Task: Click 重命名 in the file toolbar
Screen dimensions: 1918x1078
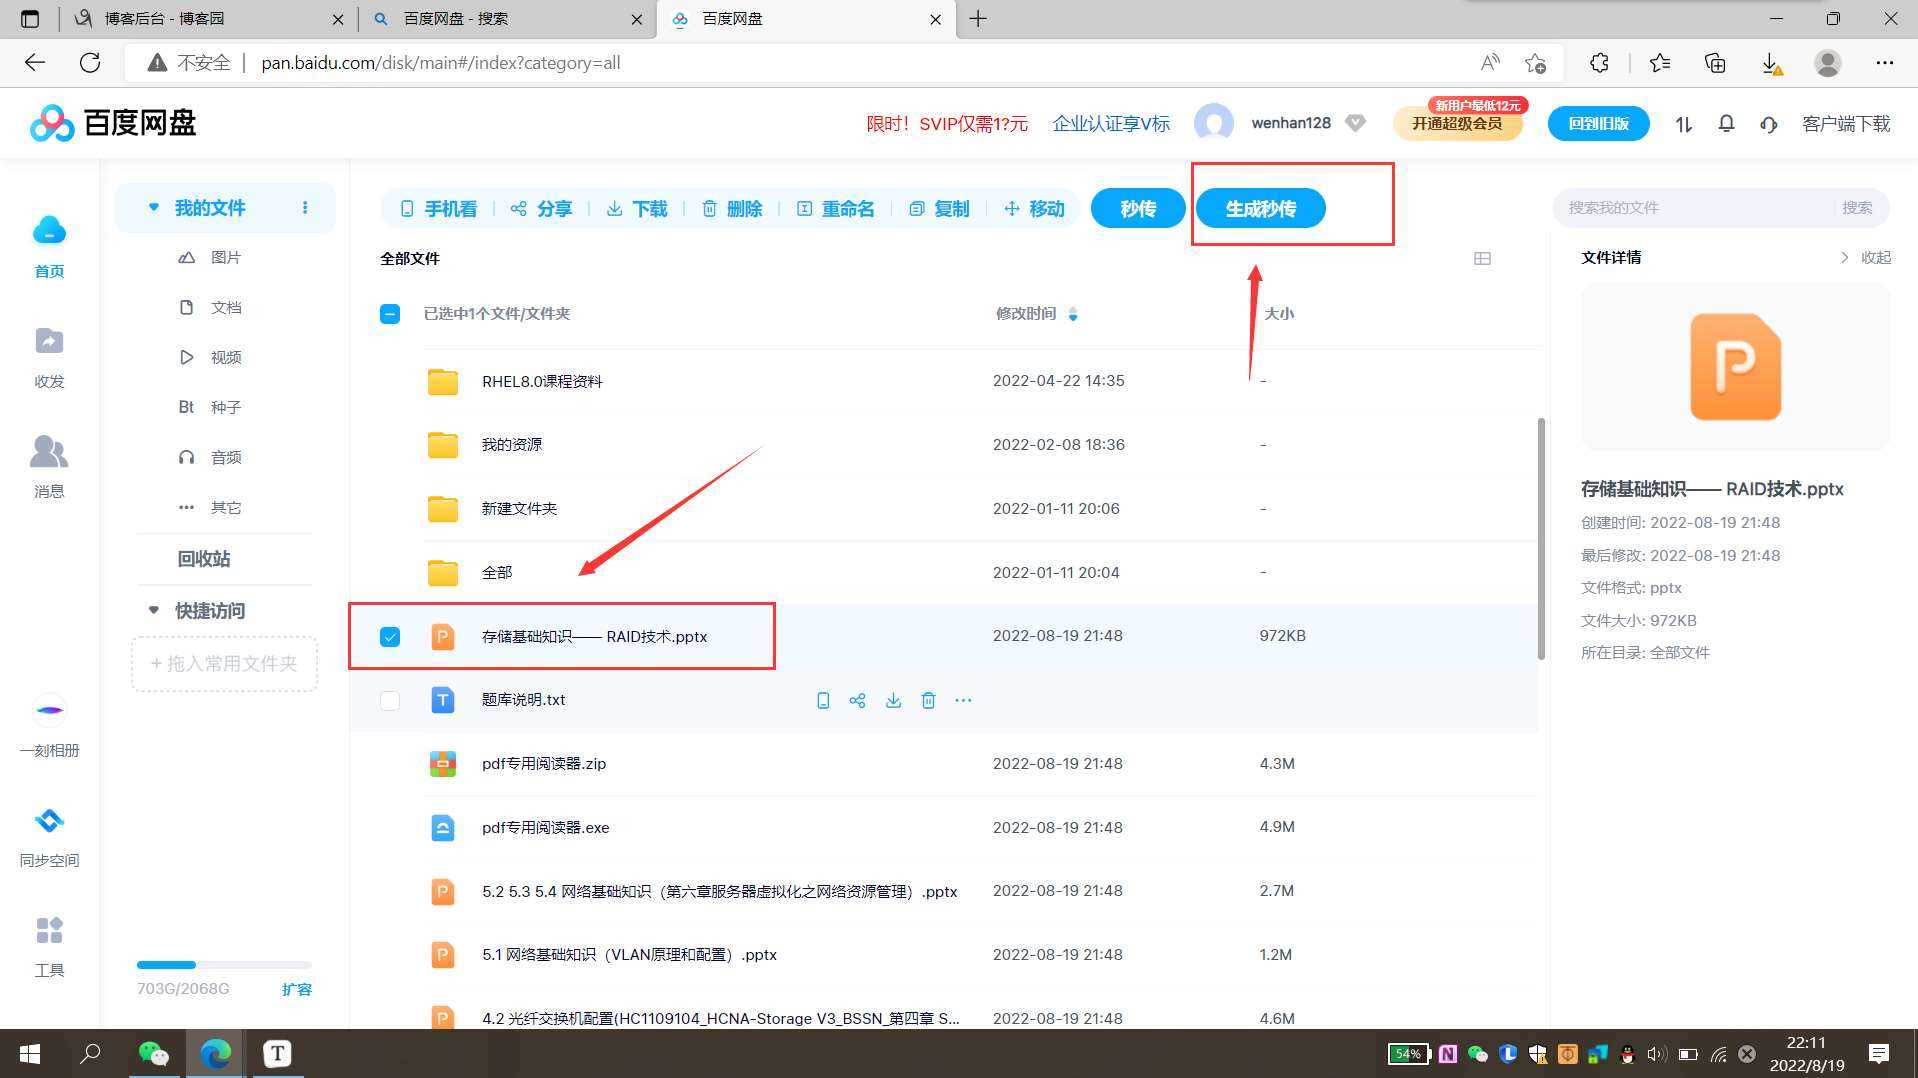Action: coord(836,209)
